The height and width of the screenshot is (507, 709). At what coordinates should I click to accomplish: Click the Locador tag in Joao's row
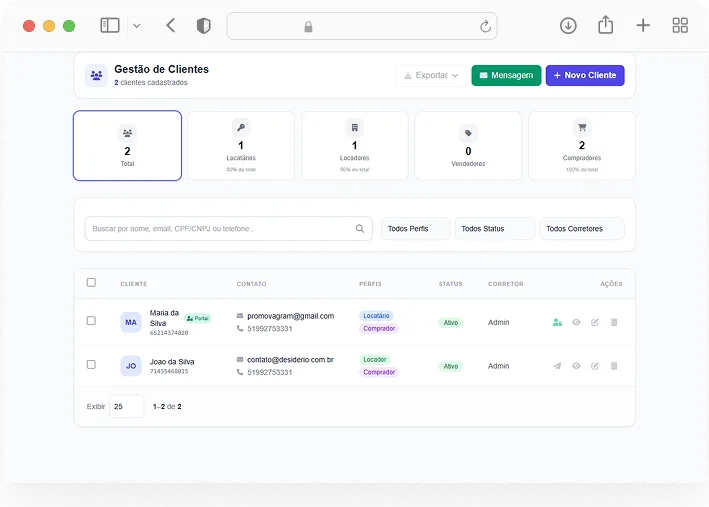375,360
